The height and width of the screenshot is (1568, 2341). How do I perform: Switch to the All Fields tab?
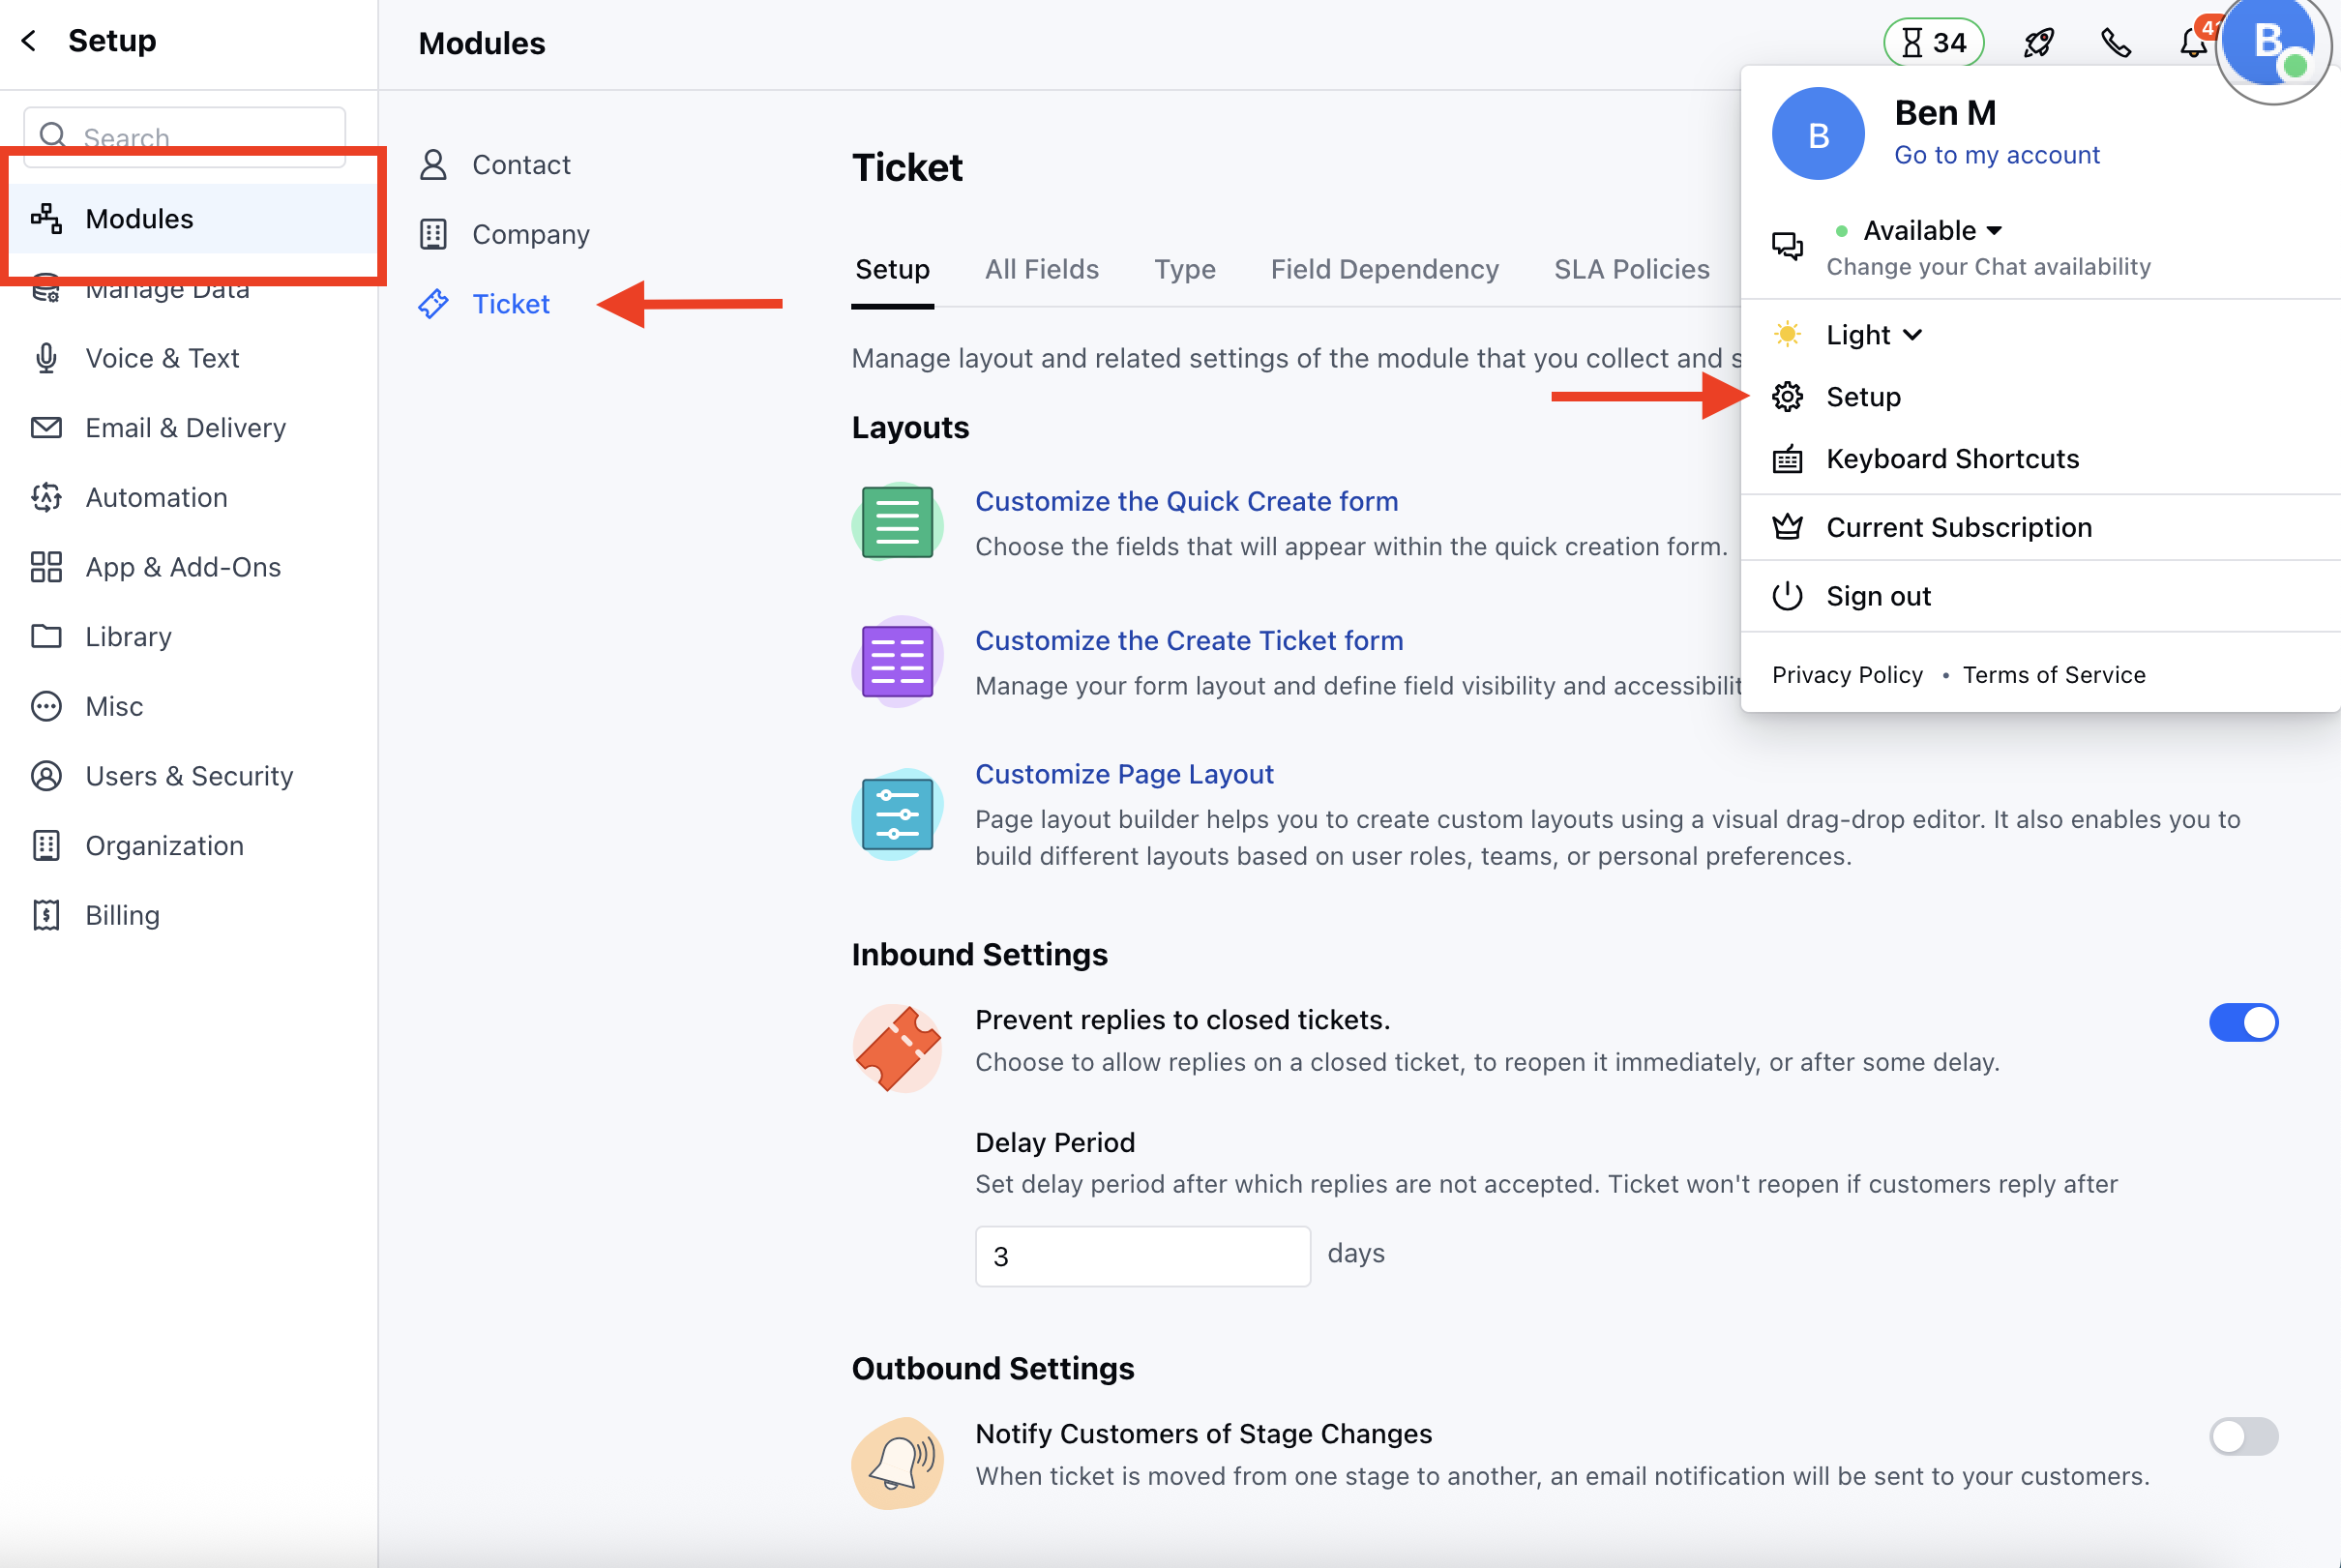pyautogui.click(x=1041, y=269)
